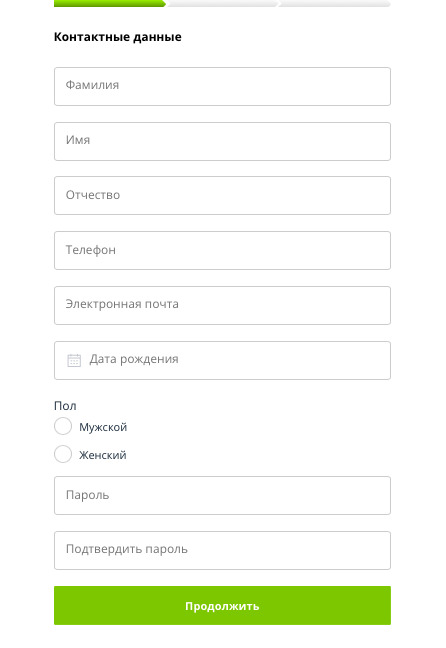Select the Электронная почта field
The height and width of the screenshot is (648, 446).
(222, 305)
